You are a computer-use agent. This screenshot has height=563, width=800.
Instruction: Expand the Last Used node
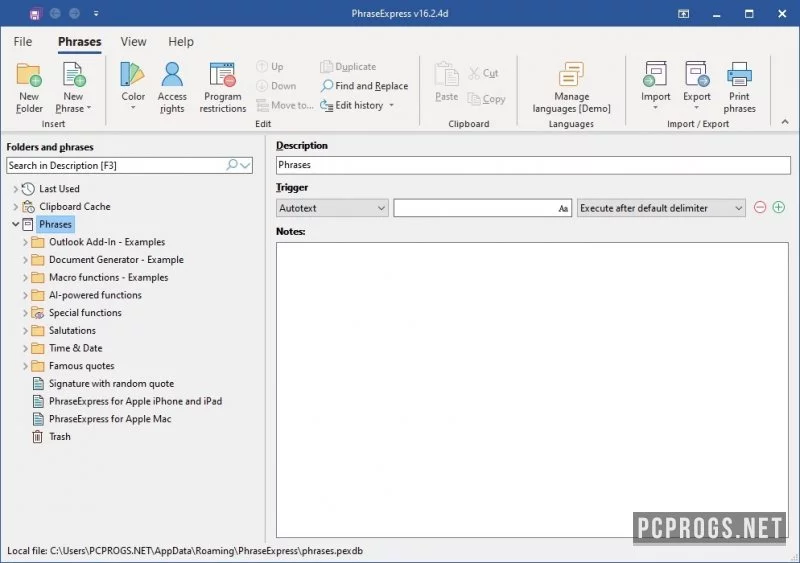[x=15, y=189]
